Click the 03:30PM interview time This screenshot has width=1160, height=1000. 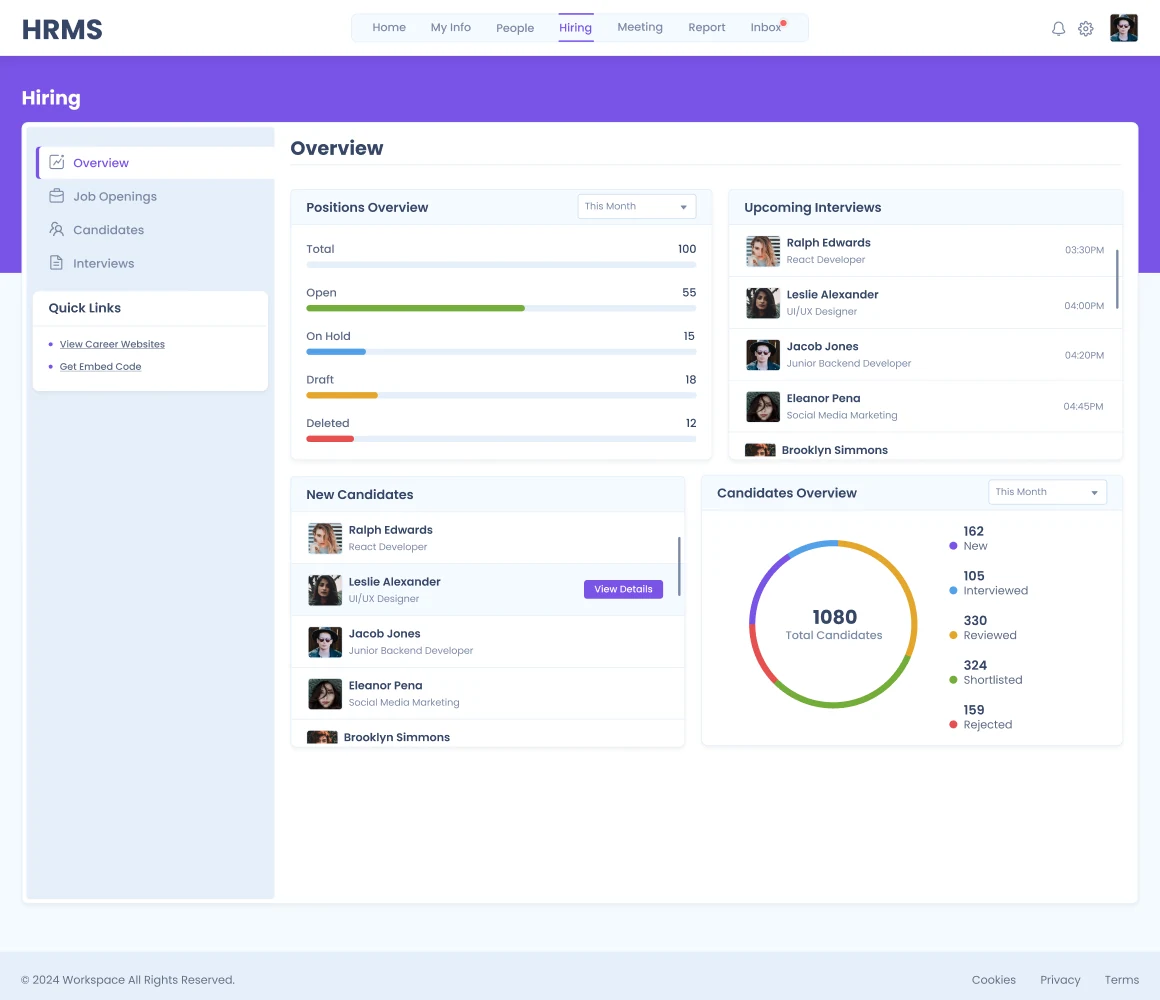pos(1084,250)
